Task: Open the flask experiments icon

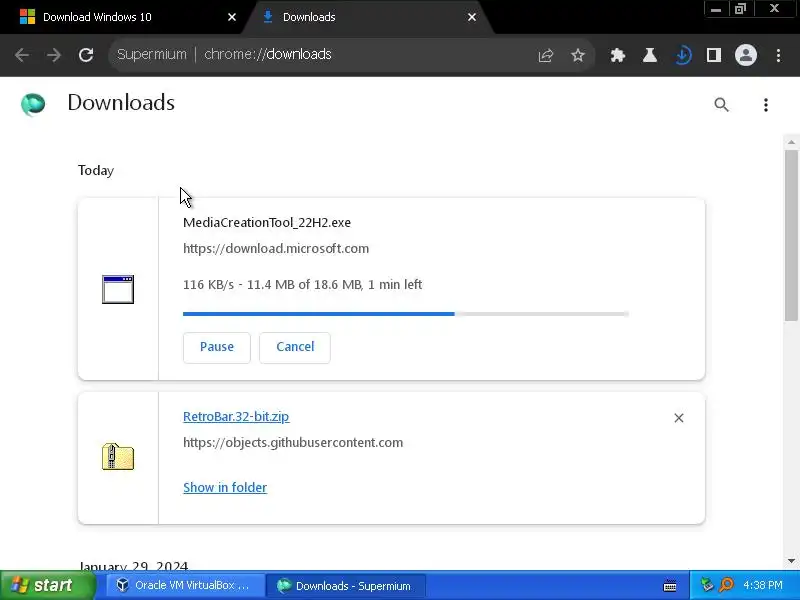Action: click(649, 55)
